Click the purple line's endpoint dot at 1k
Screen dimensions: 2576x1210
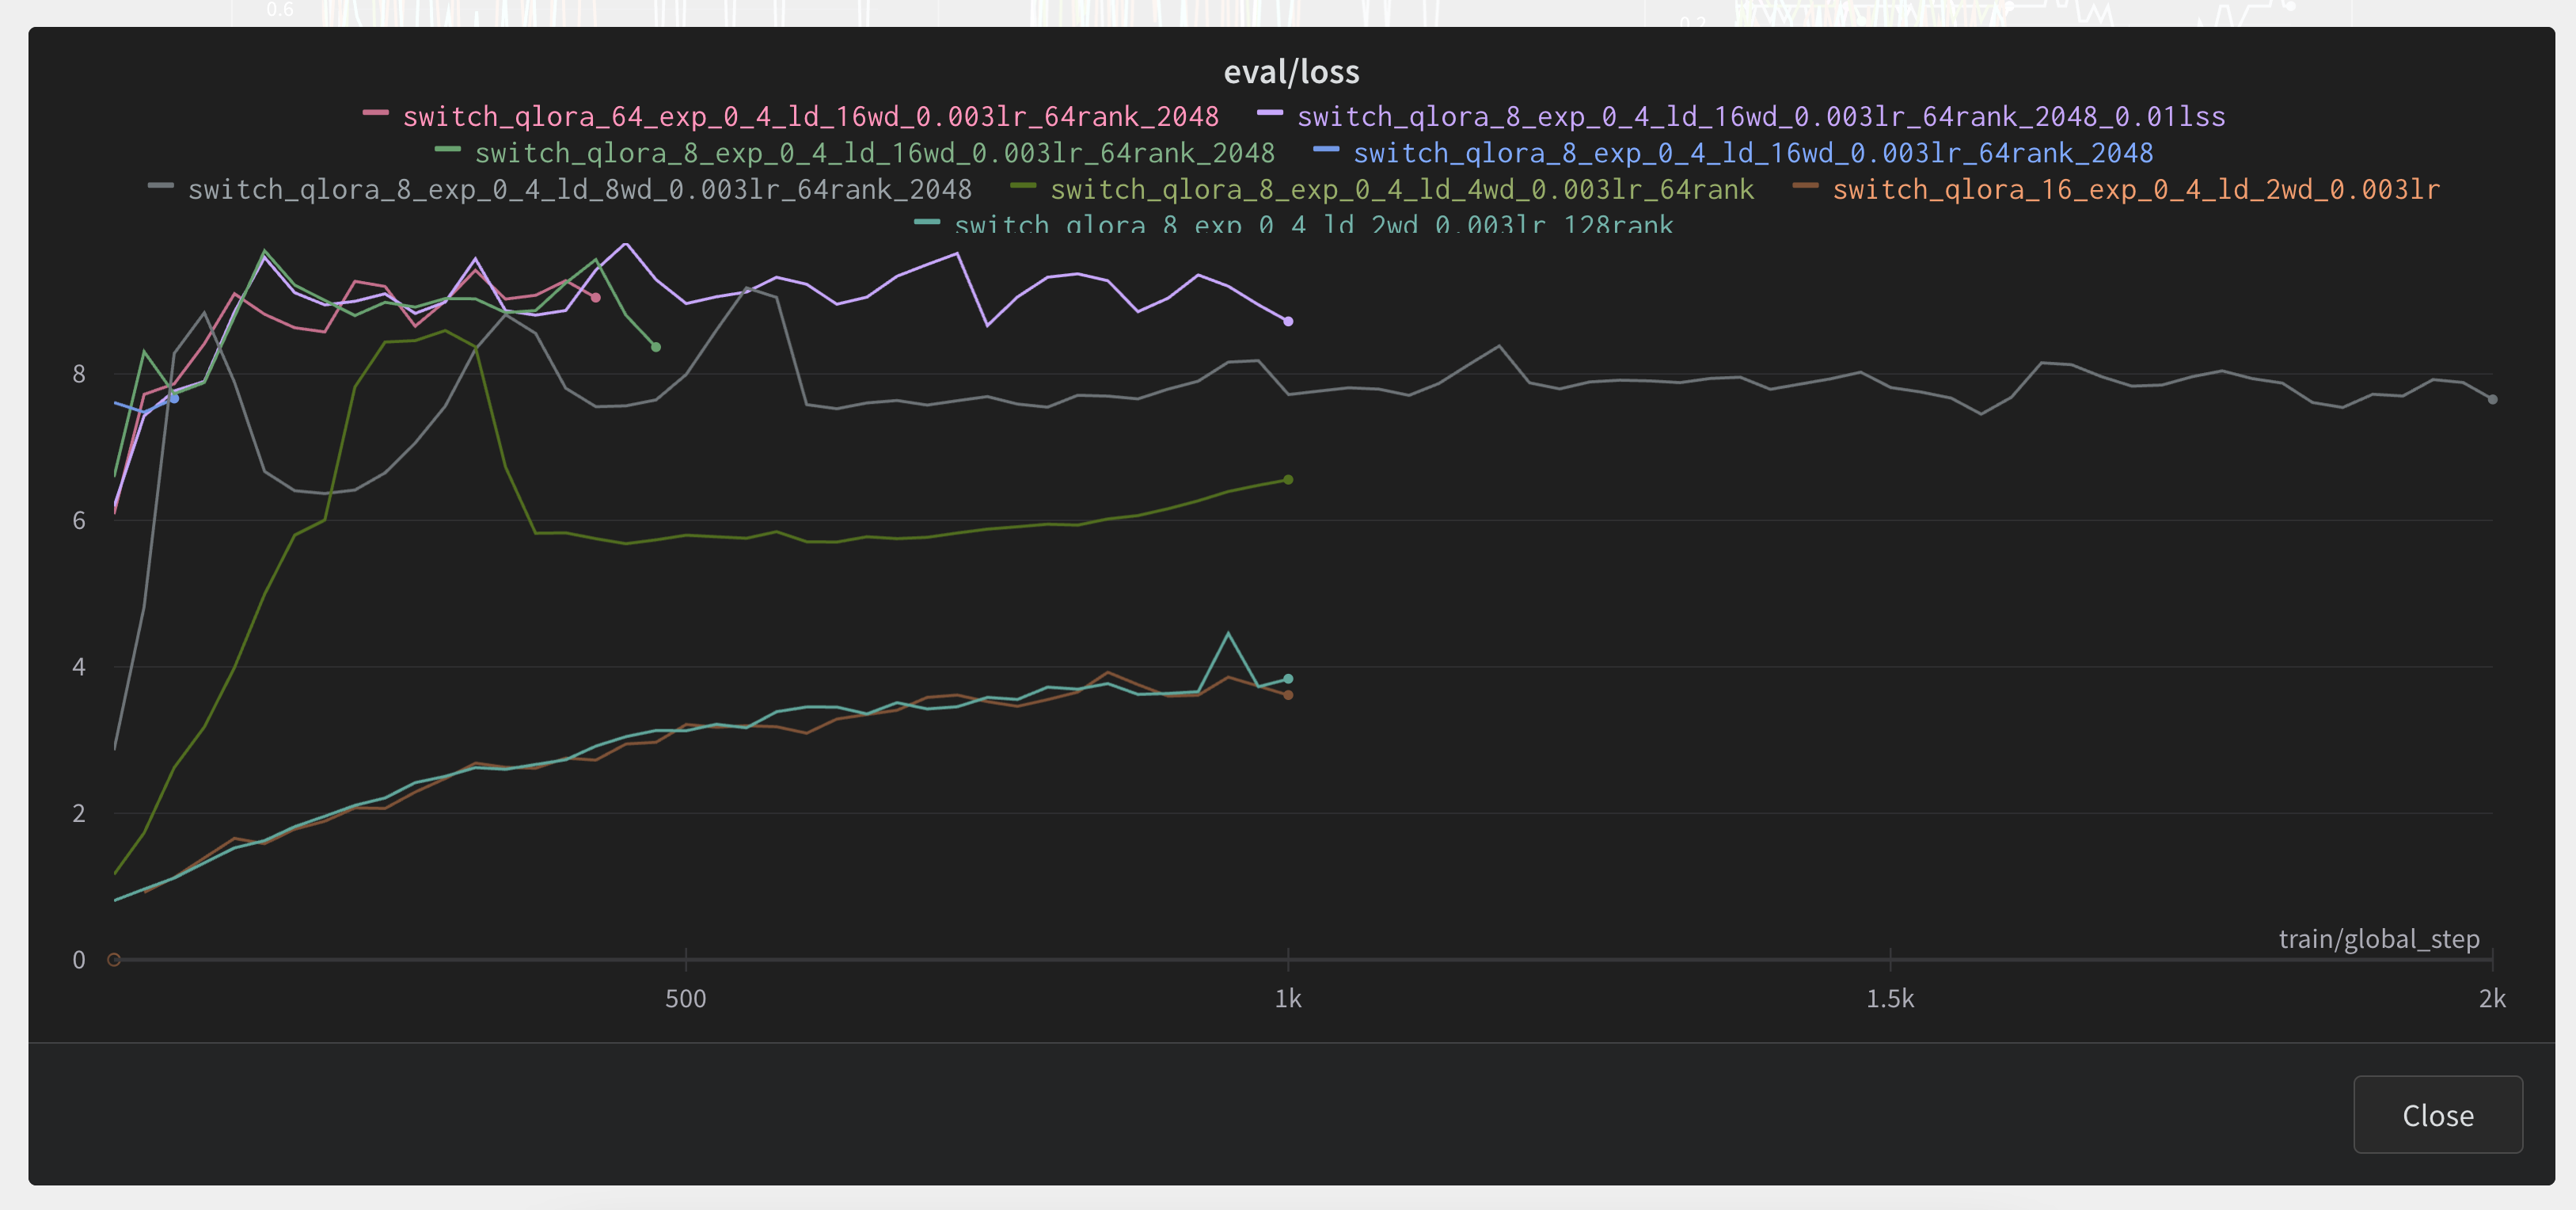(x=1288, y=321)
